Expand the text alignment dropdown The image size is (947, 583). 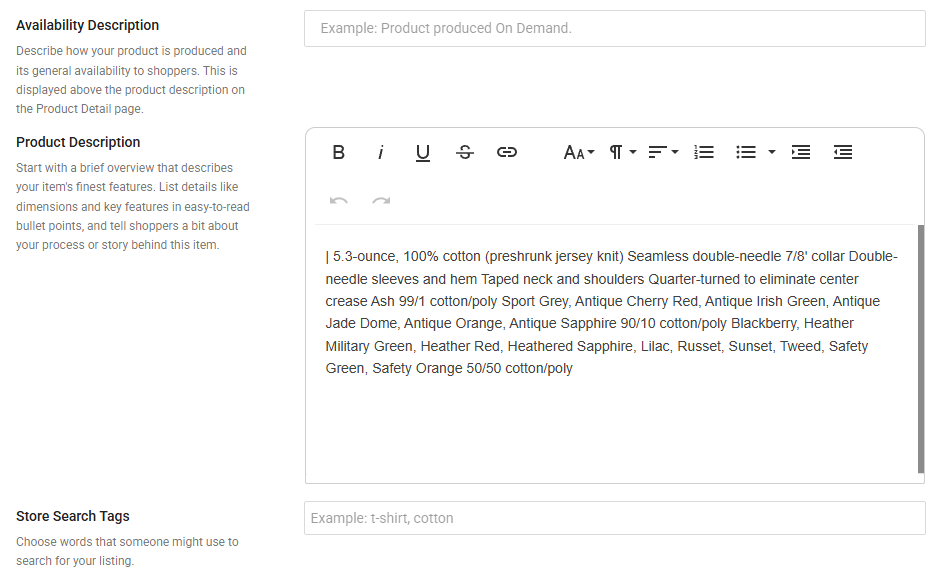[663, 152]
